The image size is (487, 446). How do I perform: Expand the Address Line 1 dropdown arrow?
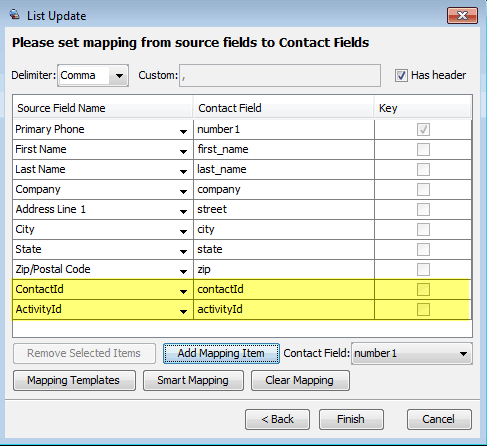coord(183,211)
